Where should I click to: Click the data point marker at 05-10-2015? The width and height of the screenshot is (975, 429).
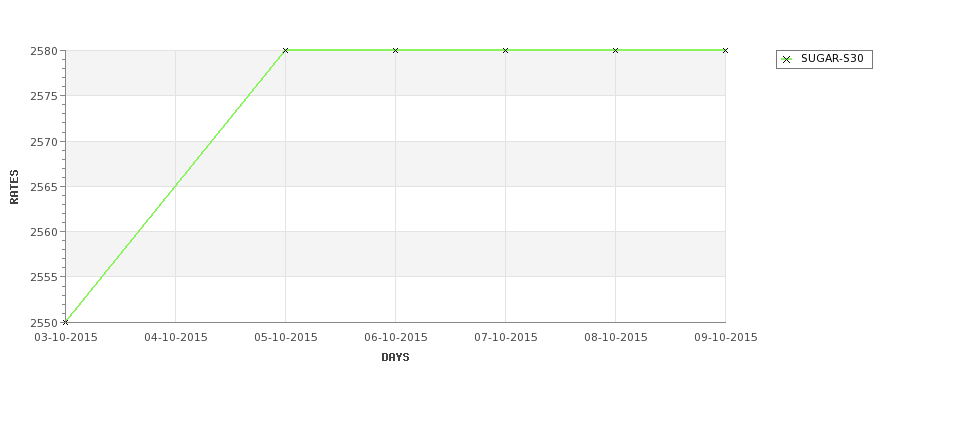pyautogui.click(x=285, y=50)
